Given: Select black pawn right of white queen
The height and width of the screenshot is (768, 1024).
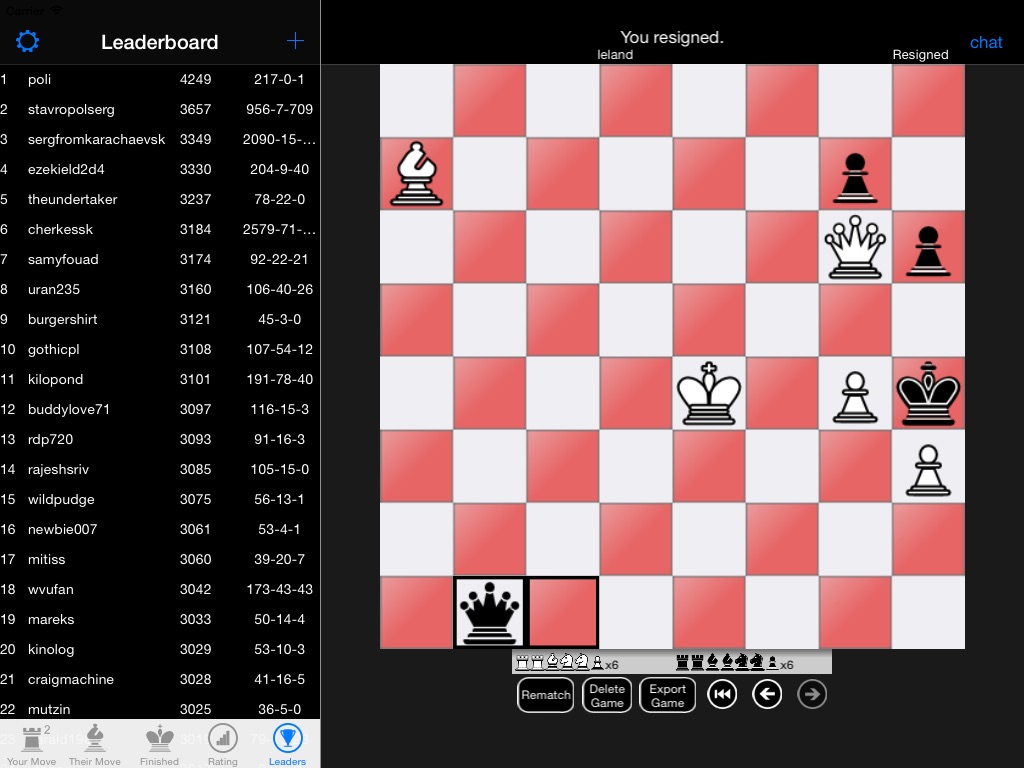Looking at the screenshot, I should [x=928, y=251].
